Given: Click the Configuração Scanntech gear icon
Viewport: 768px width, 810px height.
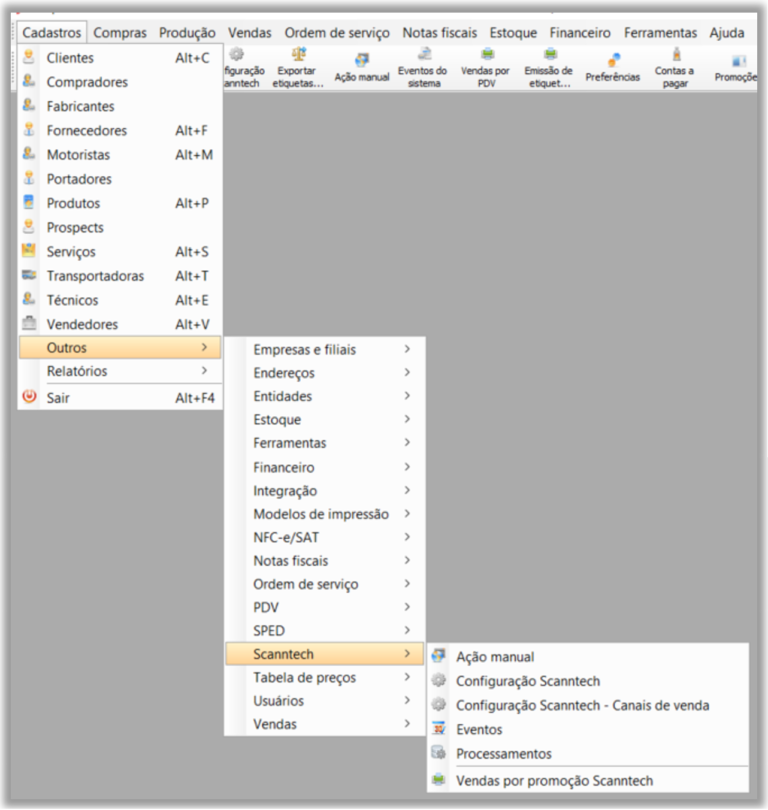Looking at the screenshot, I should 438,681.
